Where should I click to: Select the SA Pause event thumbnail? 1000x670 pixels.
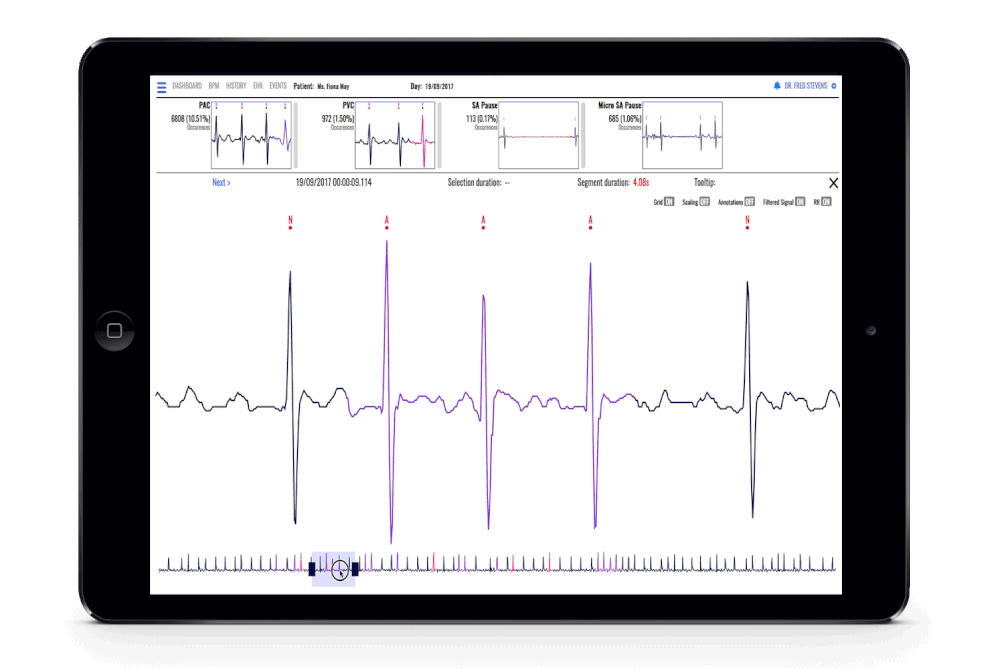pyautogui.click(x=540, y=133)
